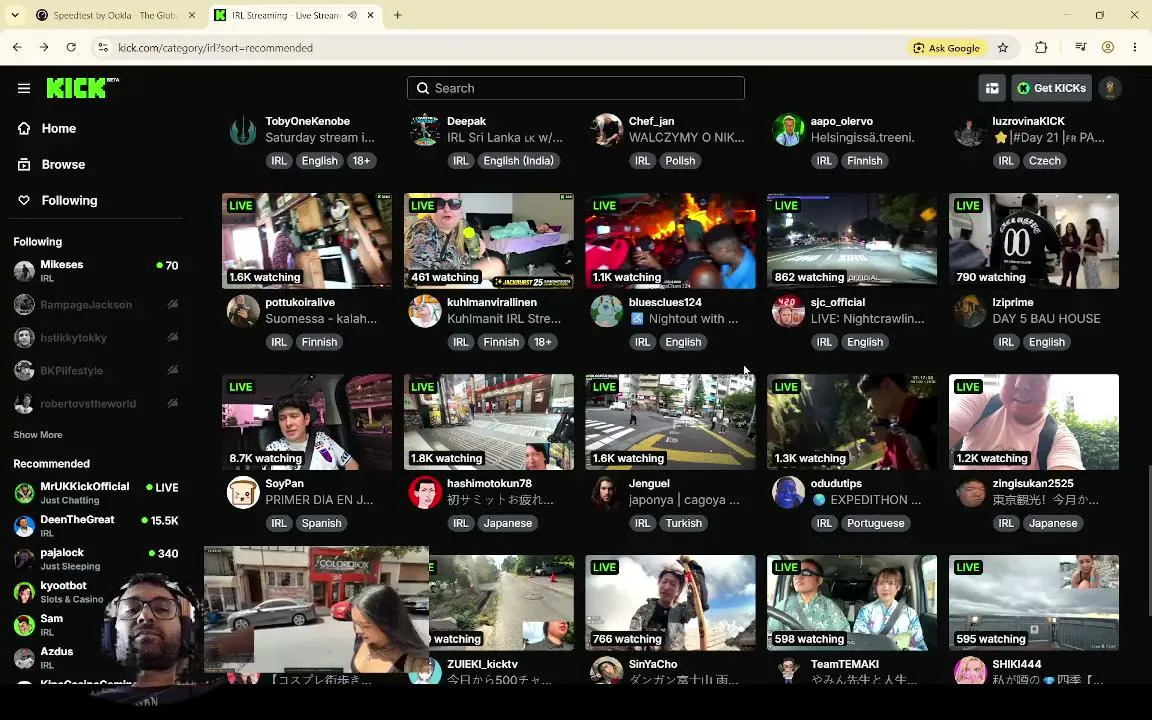
Task: Click aapo_olervo's avatar icon
Action: (x=788, y=130)
